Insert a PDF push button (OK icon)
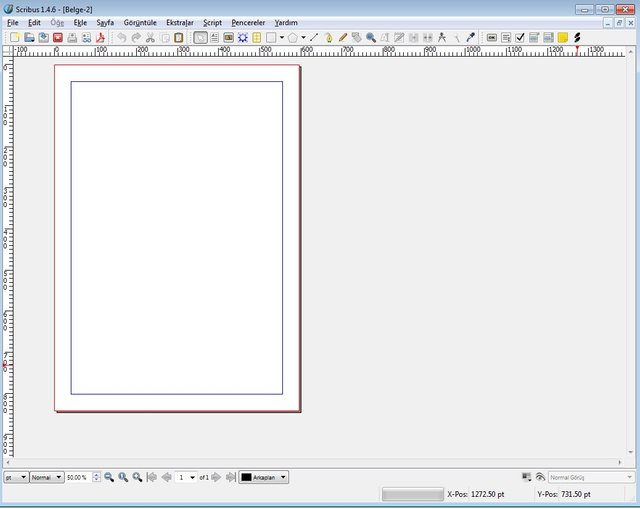640x509 pixels. click(x=492, y=38)
